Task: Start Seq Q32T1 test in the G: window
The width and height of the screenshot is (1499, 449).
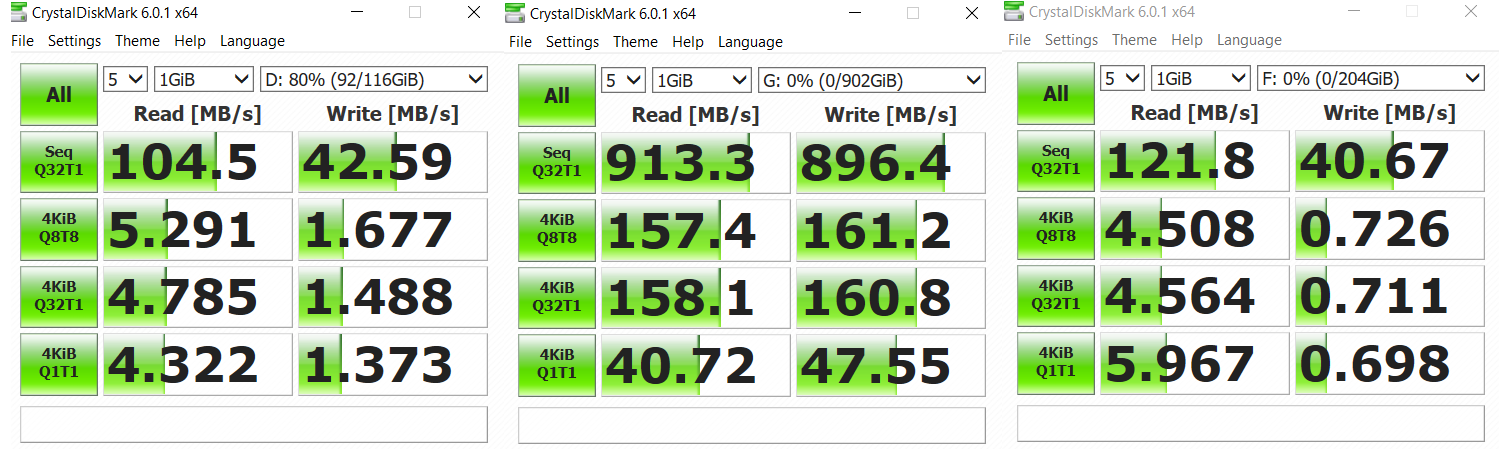Action: [557, 163]
